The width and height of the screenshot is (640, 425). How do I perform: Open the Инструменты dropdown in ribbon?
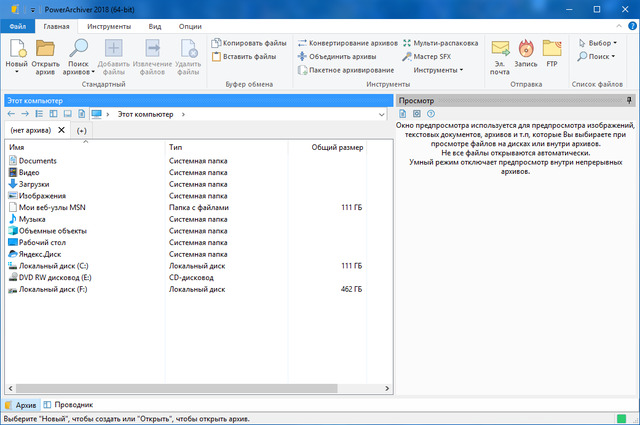(437, 71)
